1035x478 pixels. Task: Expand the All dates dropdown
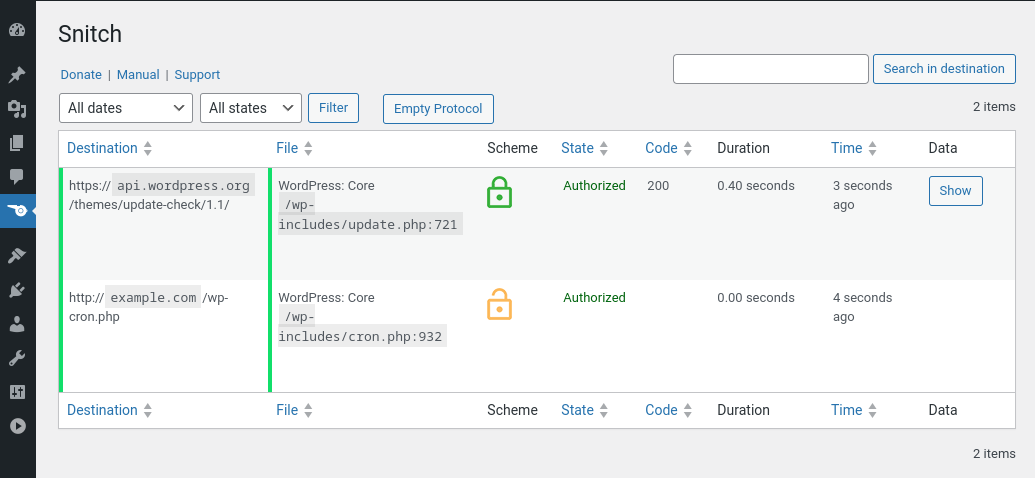(126, 108)
